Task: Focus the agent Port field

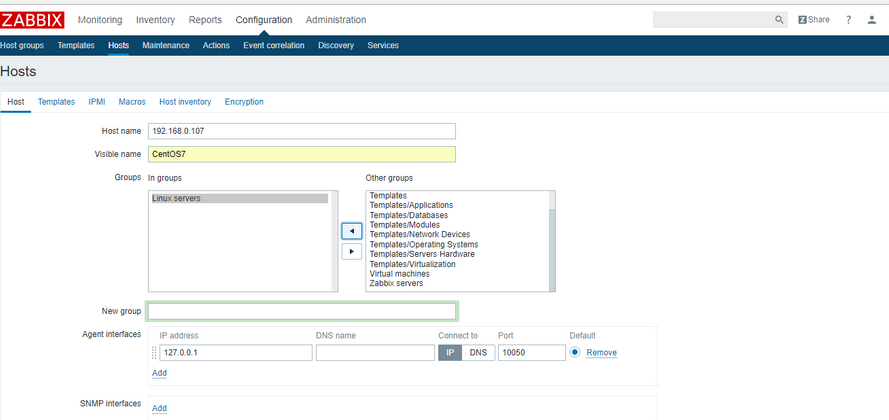Action: coord(532,353)
